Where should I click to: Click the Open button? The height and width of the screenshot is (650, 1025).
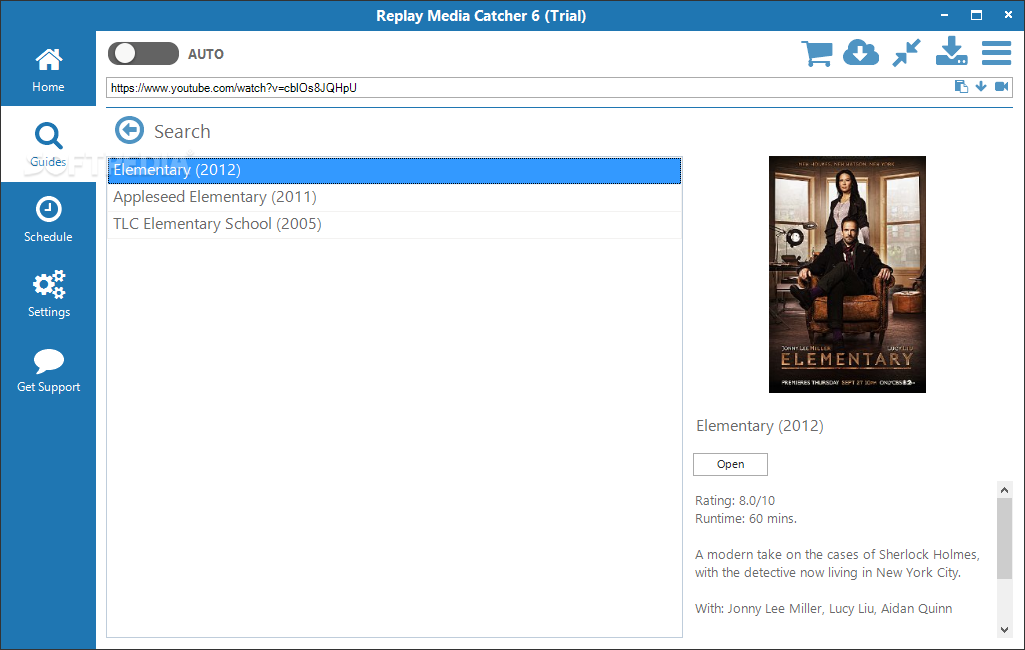click(x=730, y=464)
